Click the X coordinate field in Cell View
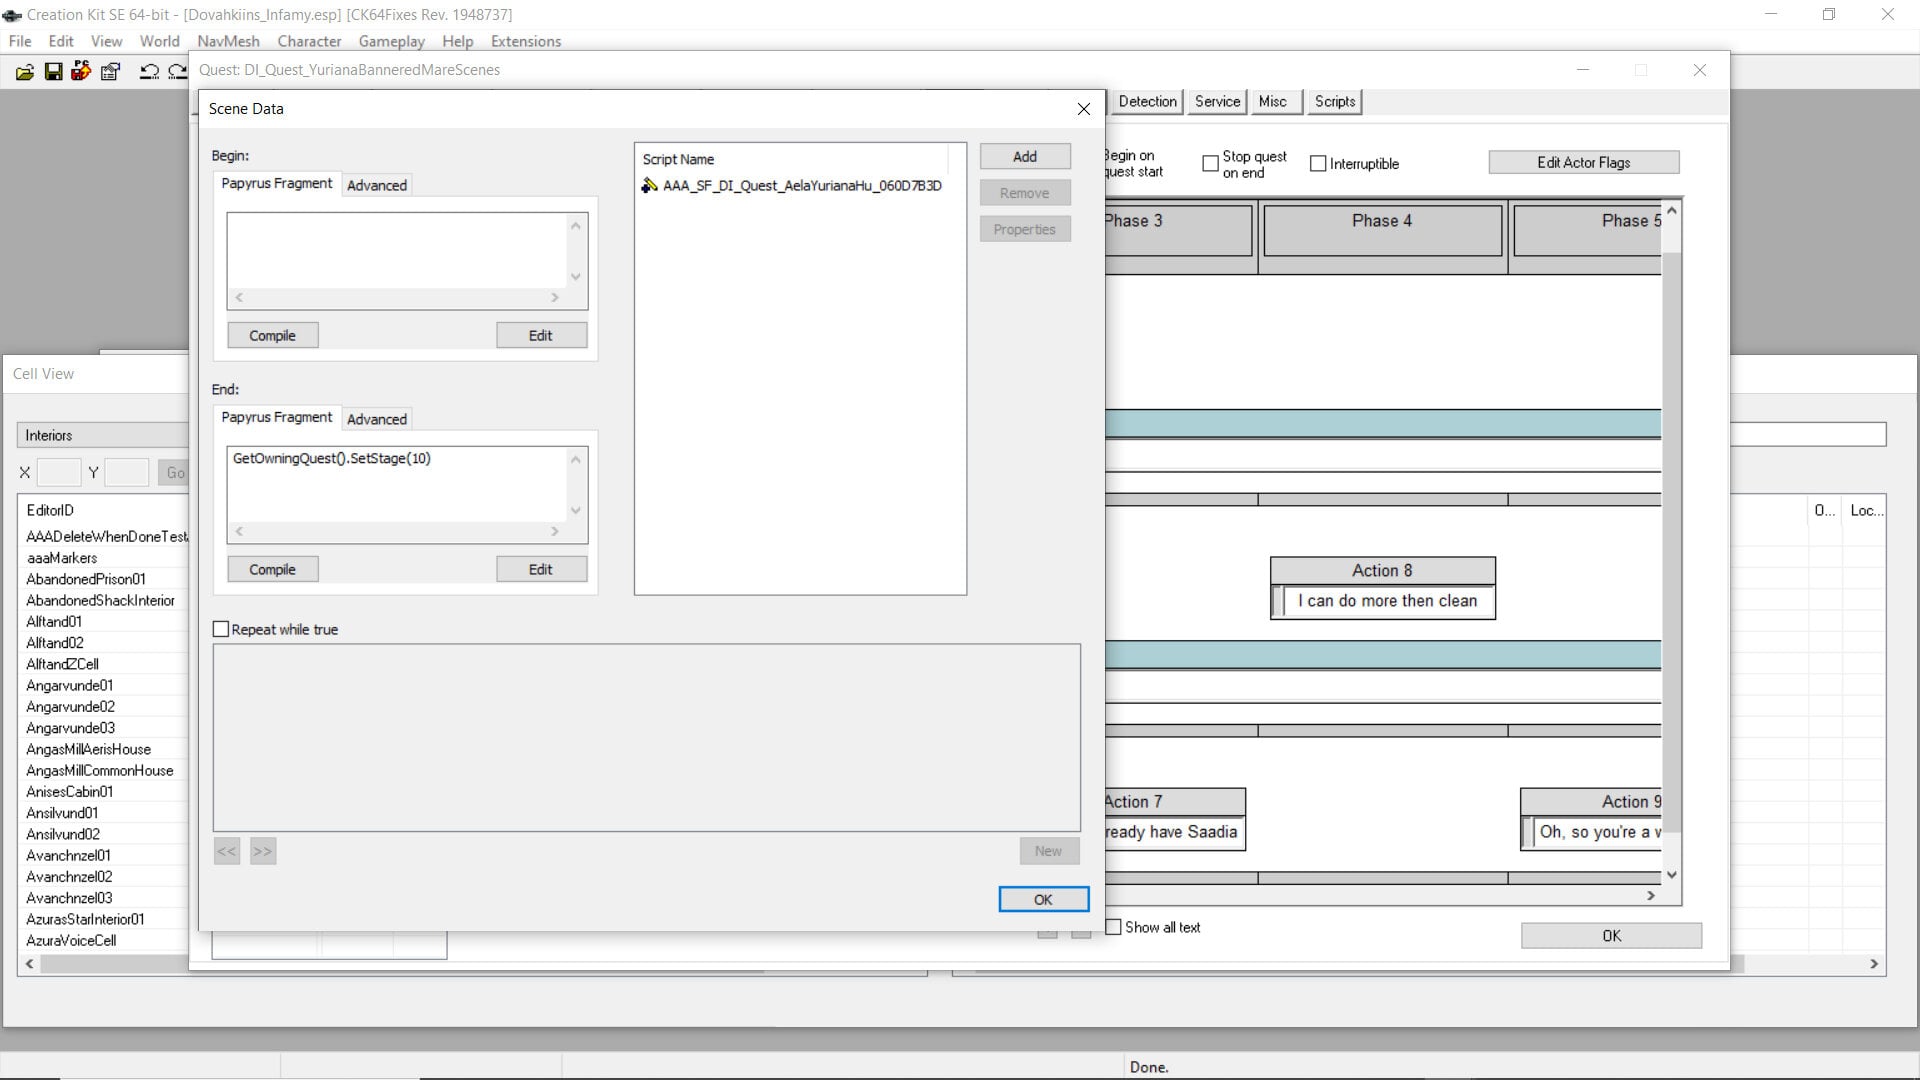Viewport: 1920px width, 1080px height. click(x=58, y=472)
